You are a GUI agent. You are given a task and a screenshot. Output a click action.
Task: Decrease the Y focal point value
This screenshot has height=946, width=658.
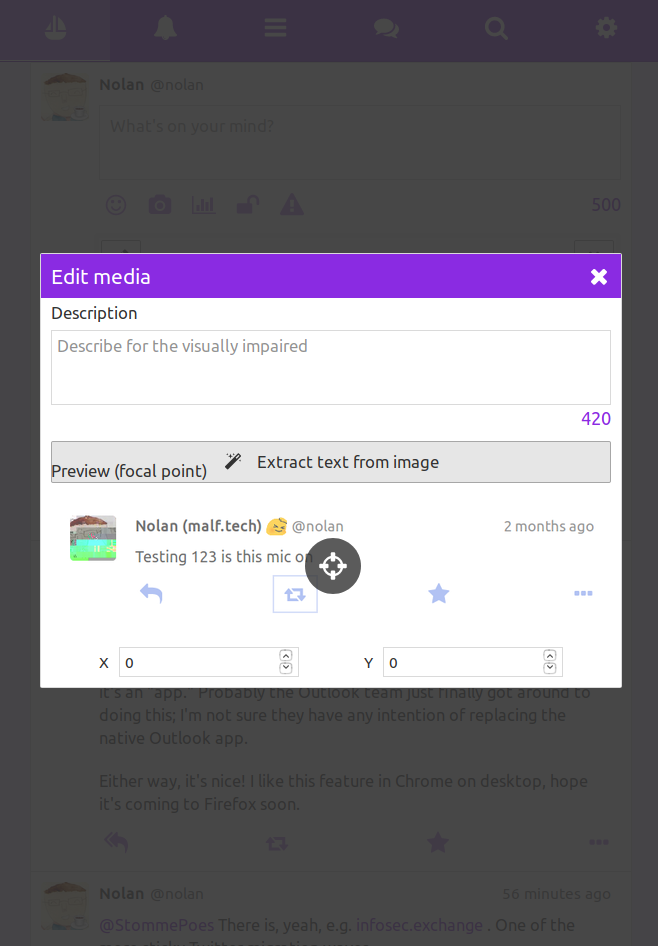[549, 668]
